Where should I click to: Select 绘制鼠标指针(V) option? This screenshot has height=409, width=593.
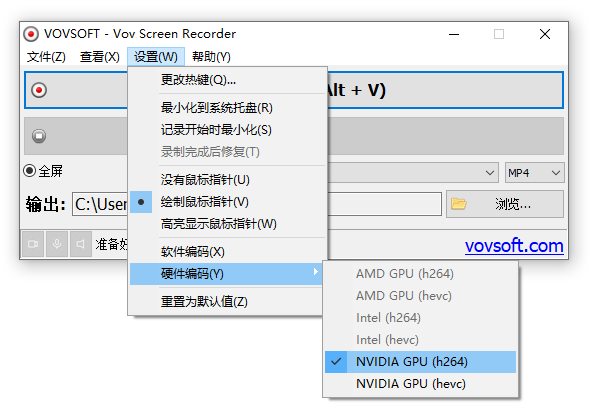[228, 202]
